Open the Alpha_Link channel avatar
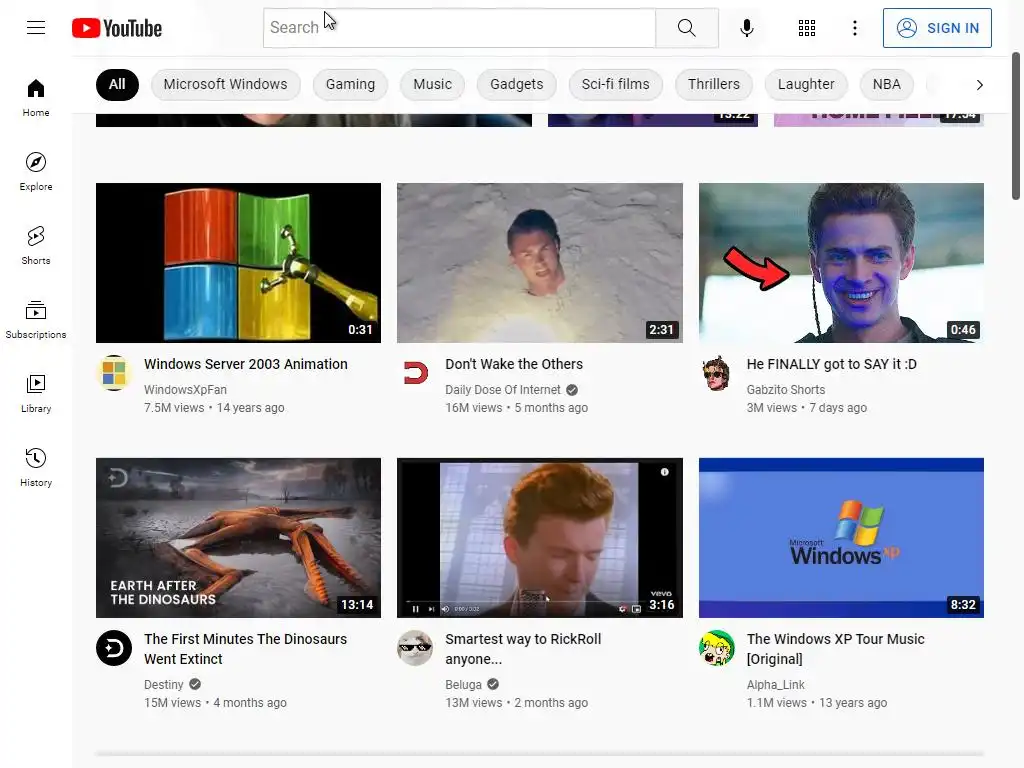Viewport: 1024px width, 768px height. pos(716,648)
